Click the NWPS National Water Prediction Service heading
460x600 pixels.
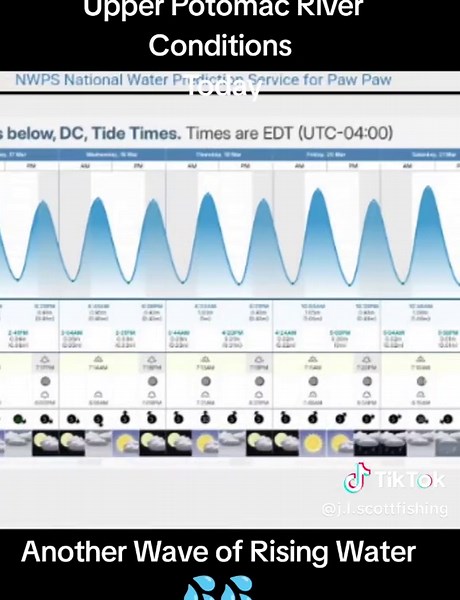point(203,80)
